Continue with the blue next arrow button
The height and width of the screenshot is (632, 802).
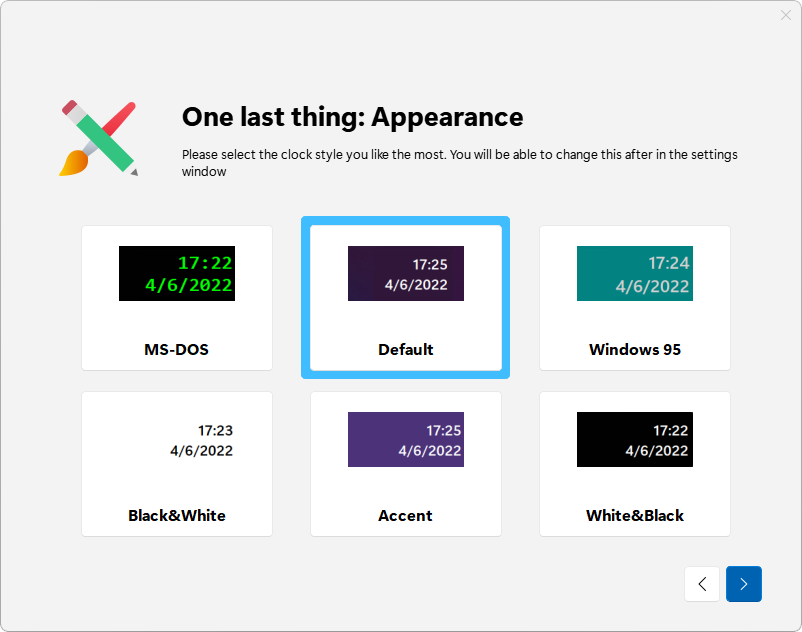[x=743, y=583]
